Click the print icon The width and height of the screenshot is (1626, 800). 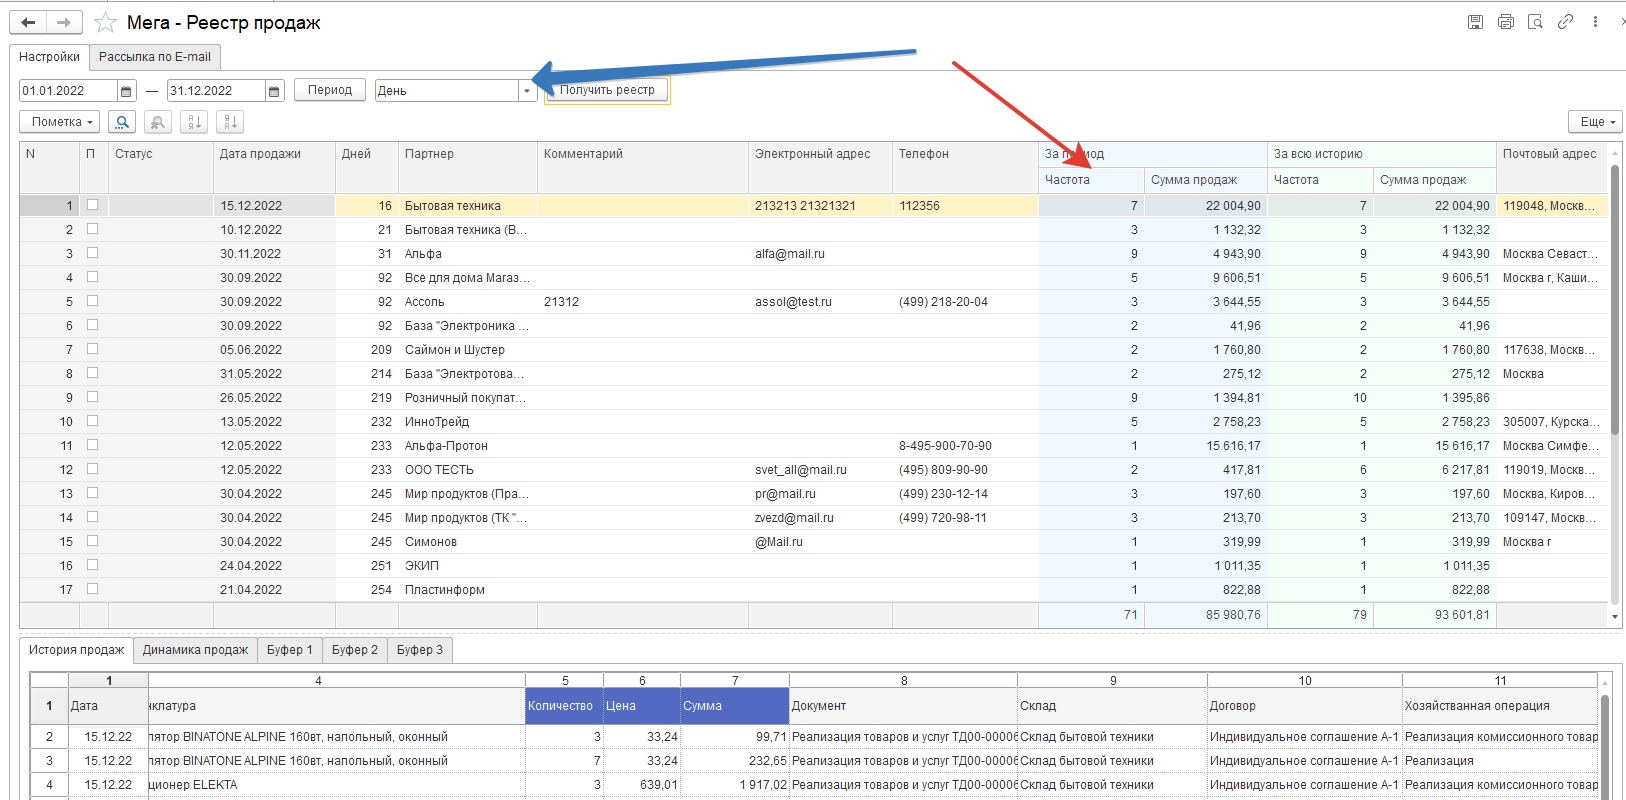[x=1505, y=22]
